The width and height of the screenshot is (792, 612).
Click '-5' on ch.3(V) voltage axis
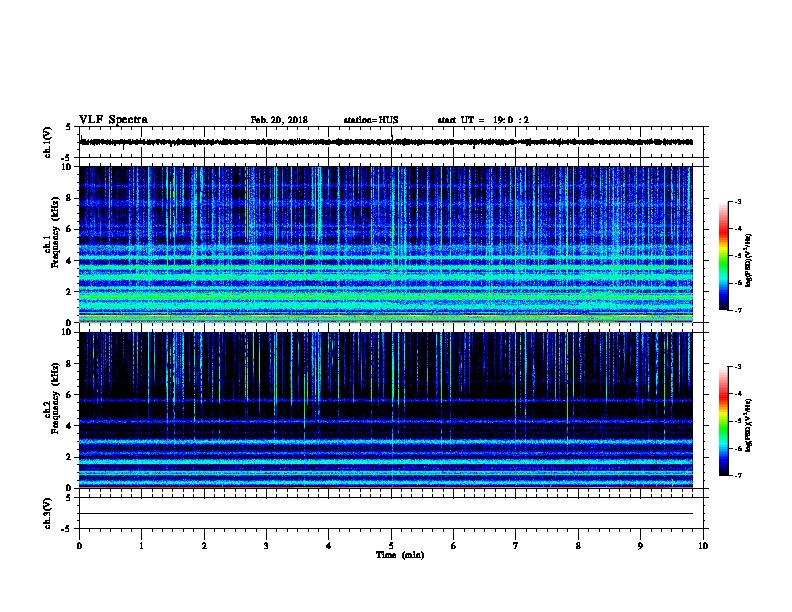(67, 529)
